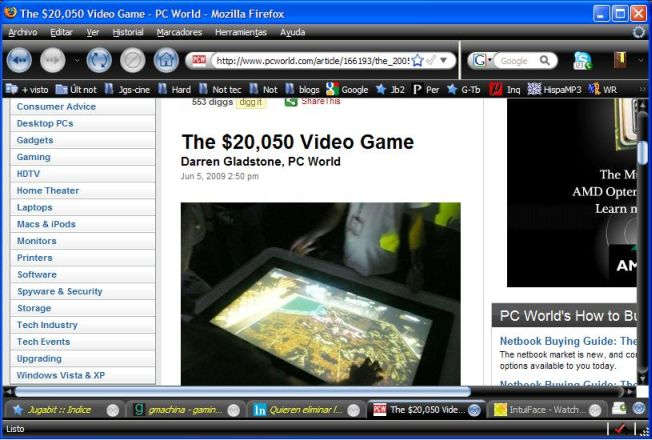Open the Archivo menu
Screen dimensions: 652x440
tap(23, 32)
